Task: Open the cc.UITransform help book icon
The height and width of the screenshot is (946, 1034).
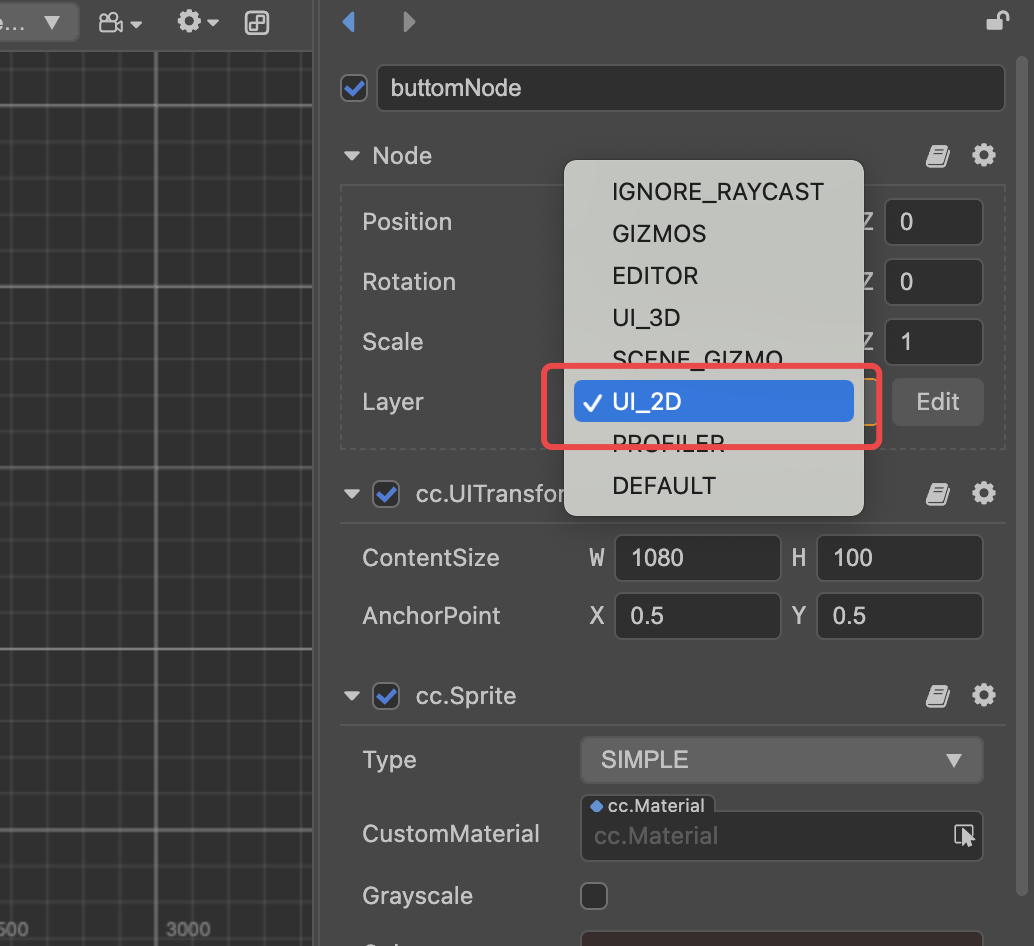Action: (937, 494)
